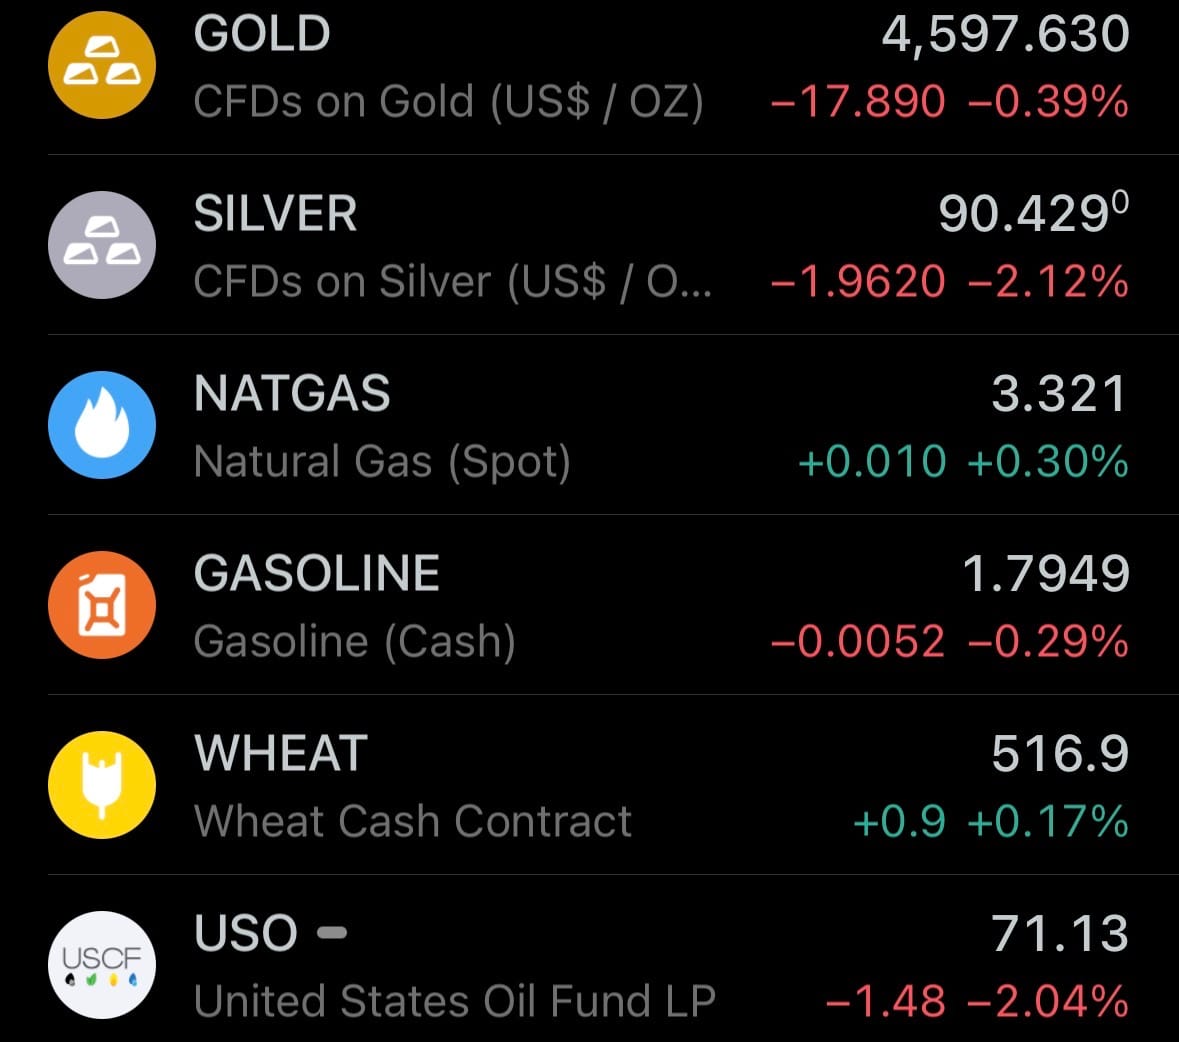Tap the silver bars icon

point(102,245)
